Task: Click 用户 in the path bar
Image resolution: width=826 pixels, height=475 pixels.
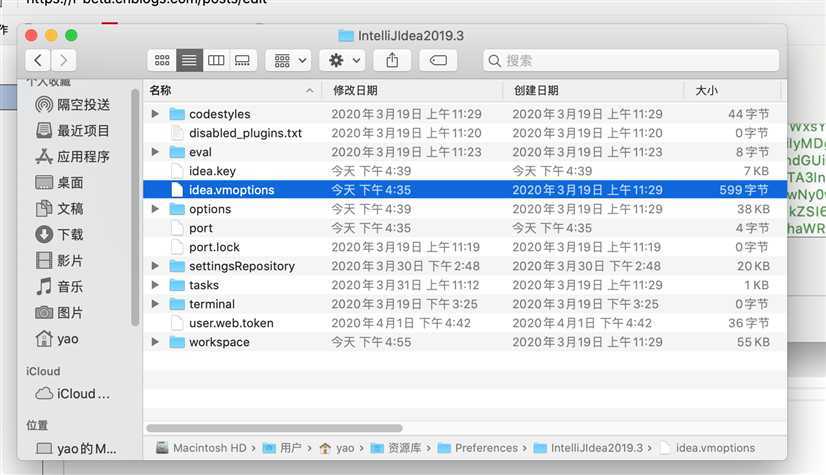Action: click(282, 448)
